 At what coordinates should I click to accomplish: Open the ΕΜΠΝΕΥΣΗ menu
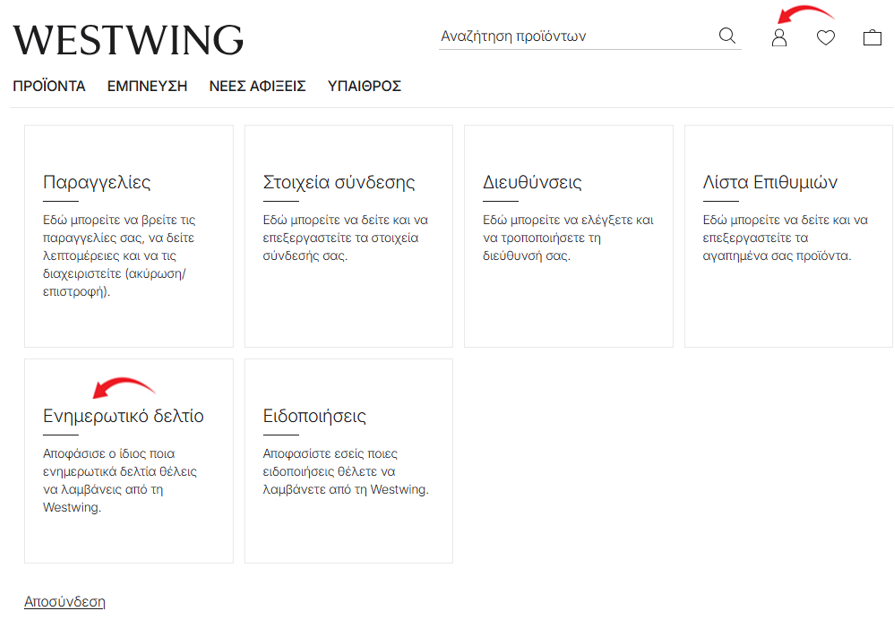[147, 86]
